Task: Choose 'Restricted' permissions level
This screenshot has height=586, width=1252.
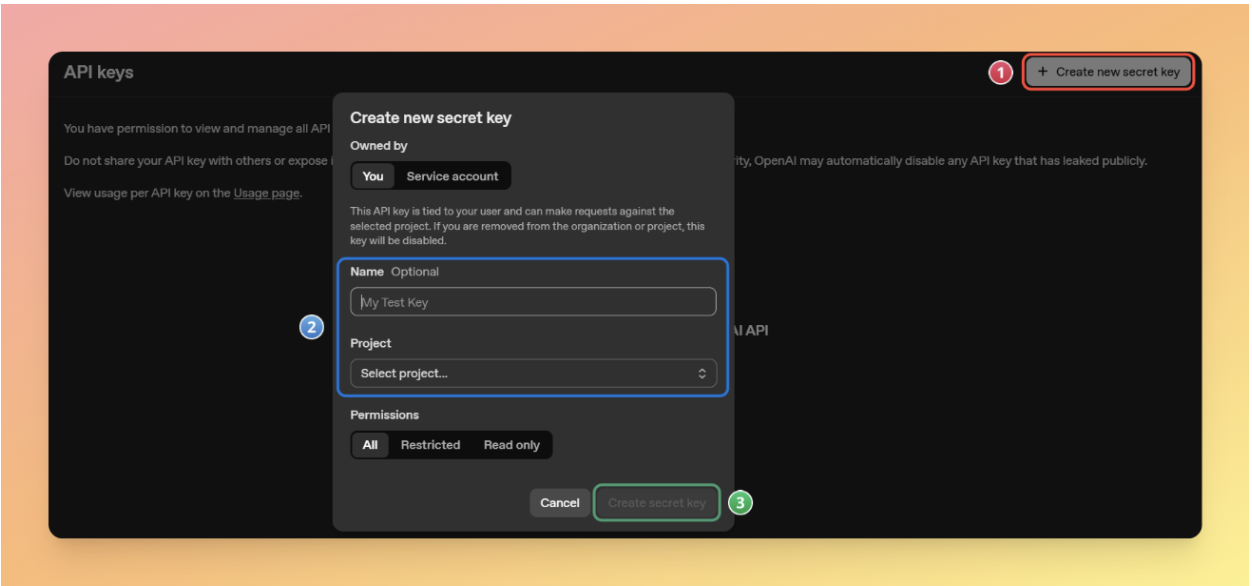Action: pyautogui.click(x=431, y=445)
